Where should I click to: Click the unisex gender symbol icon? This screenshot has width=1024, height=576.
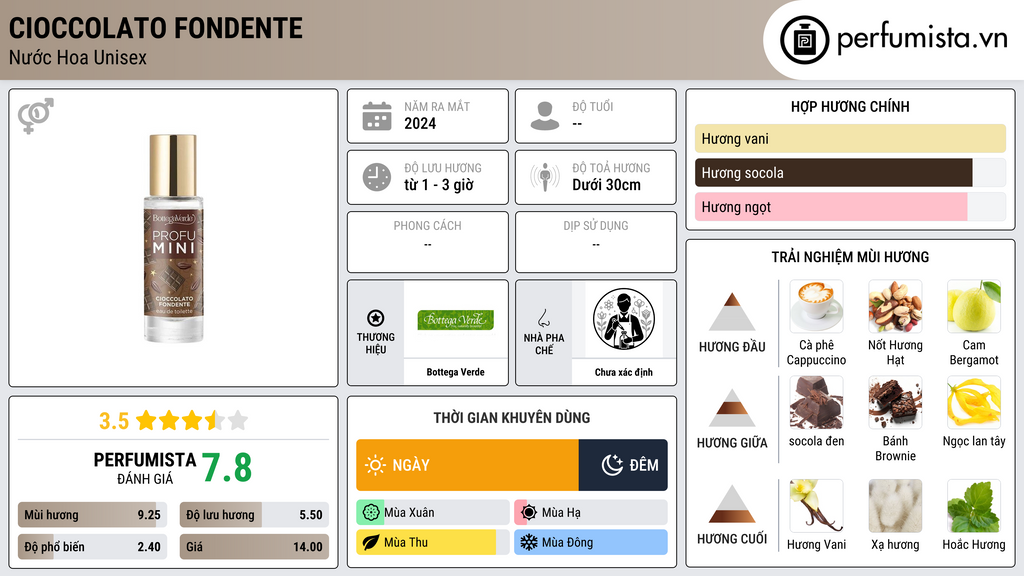[x=36, y=116]
